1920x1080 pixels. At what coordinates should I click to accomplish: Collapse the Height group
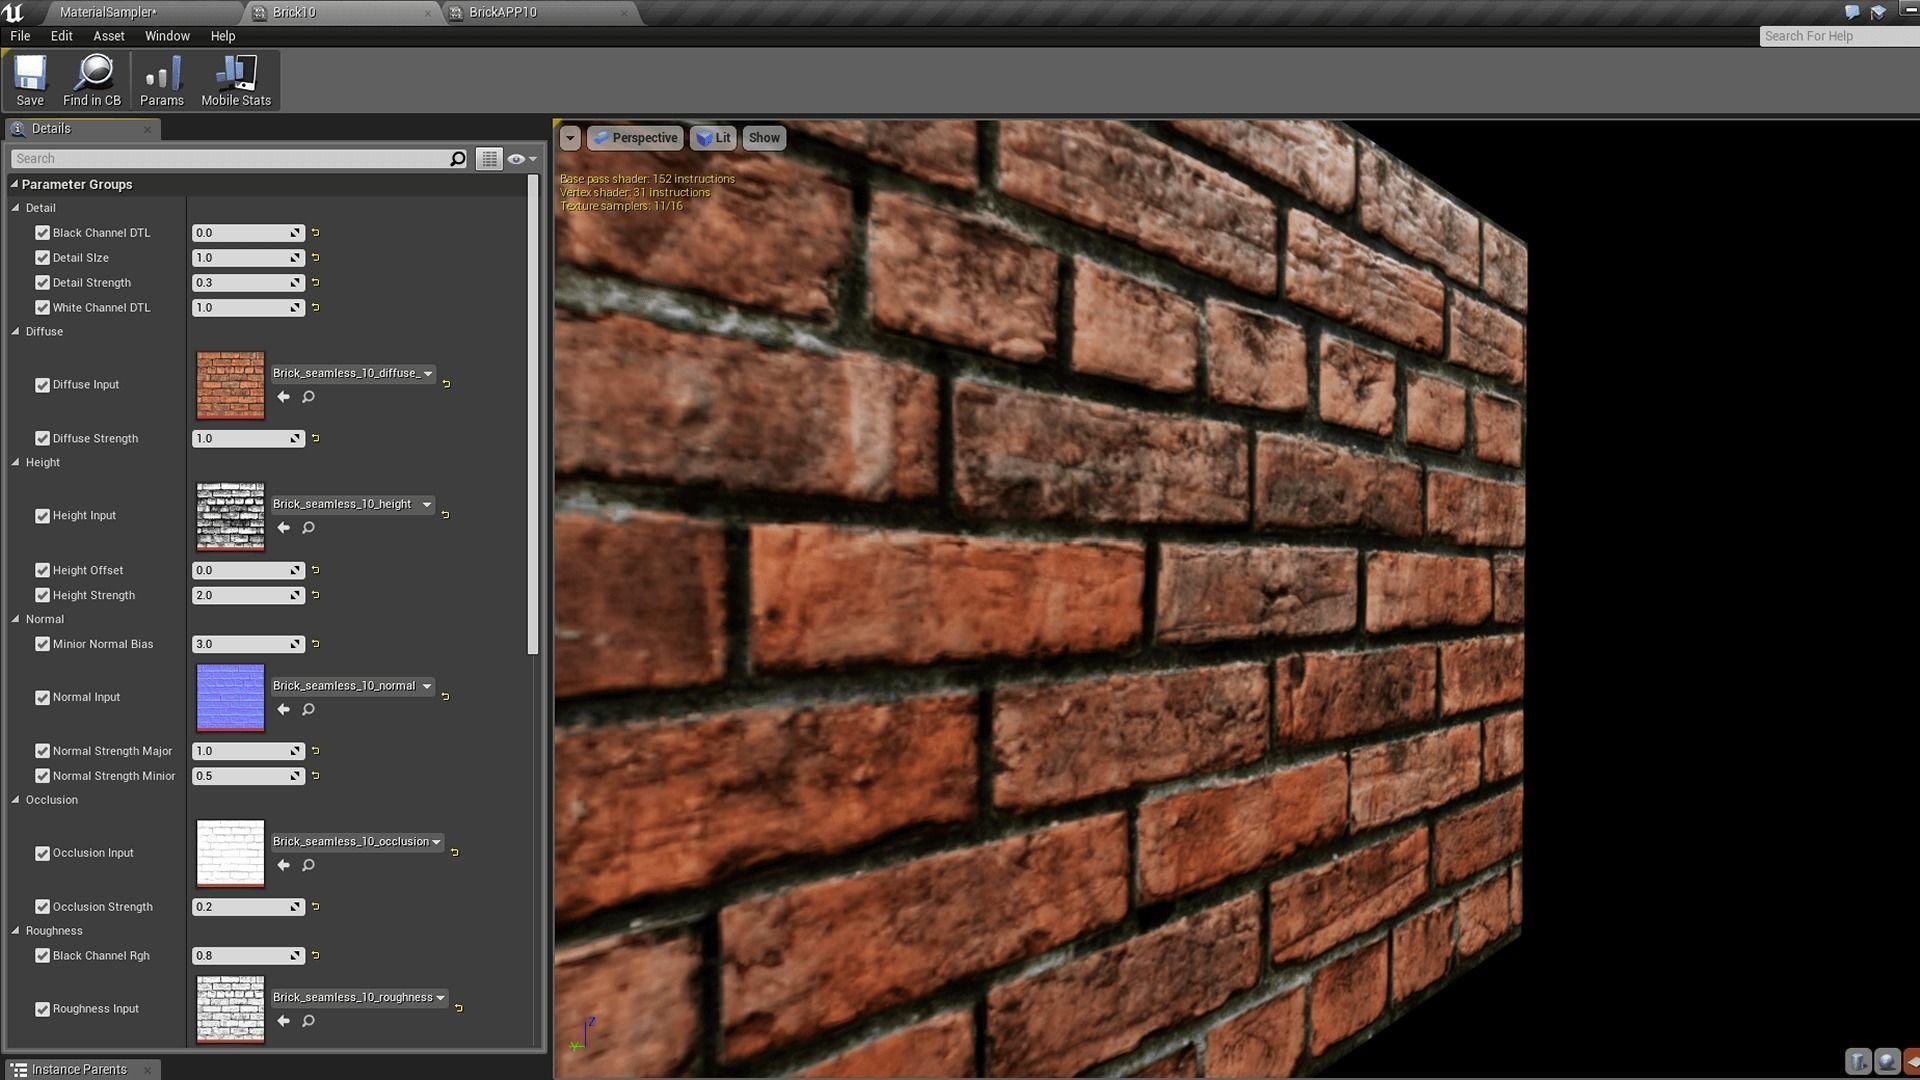tap(15, 462)
